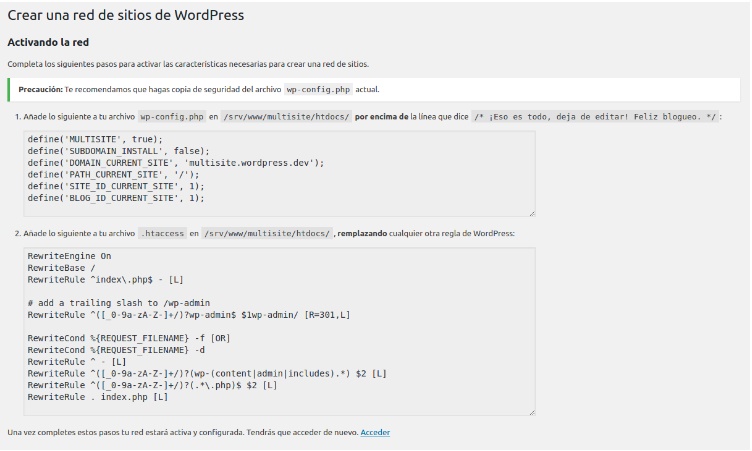Grab the .htaccess textarea resize handle

click(532, 412)
